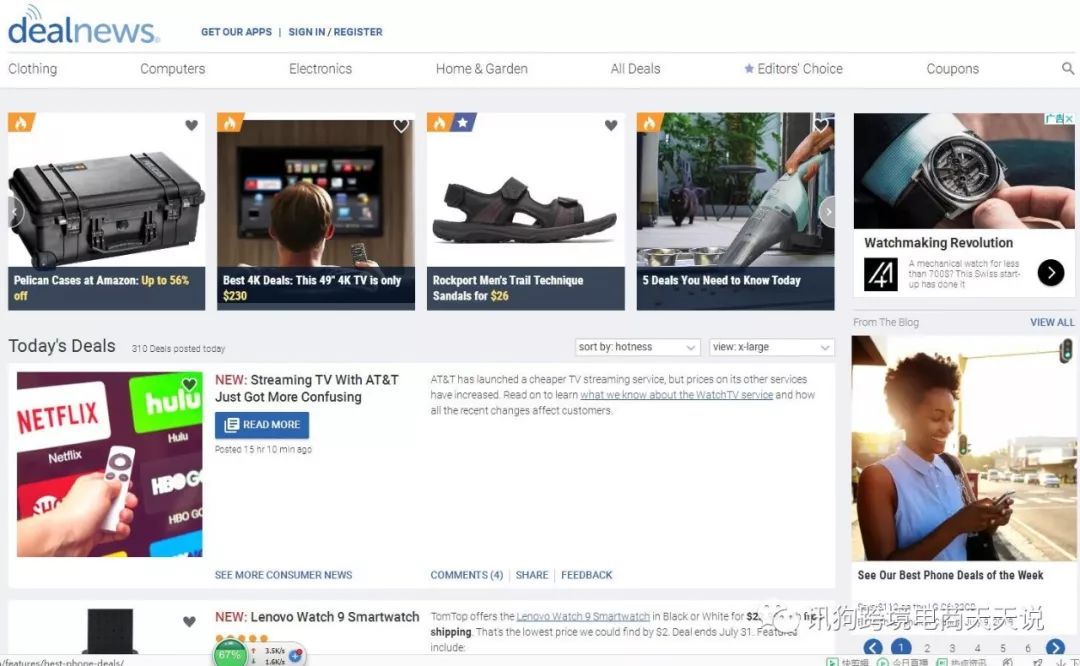Open Editors' Choice menu item
The width and height of the screenshot is (1080, 666).
(793, 69)
